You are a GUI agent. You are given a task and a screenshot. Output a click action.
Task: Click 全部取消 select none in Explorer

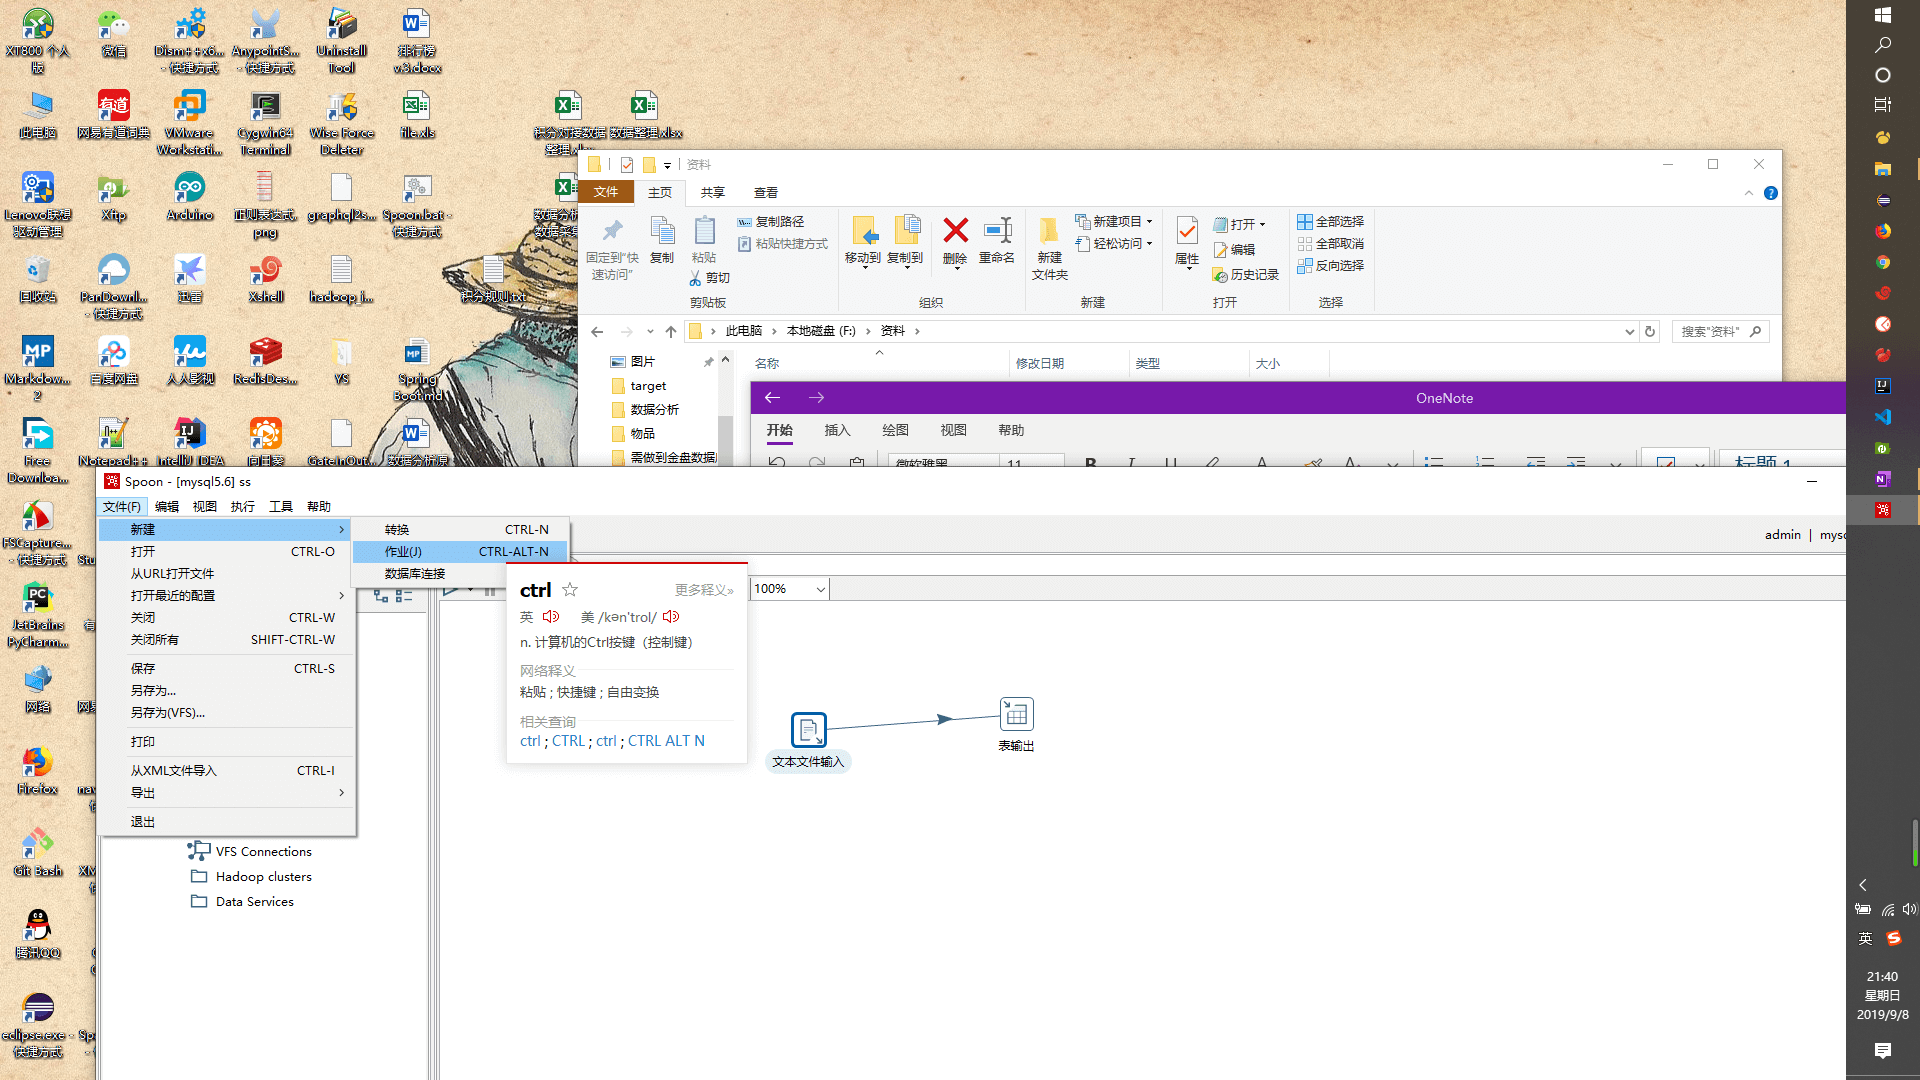pyautogui.click(x=1331, y=244)
